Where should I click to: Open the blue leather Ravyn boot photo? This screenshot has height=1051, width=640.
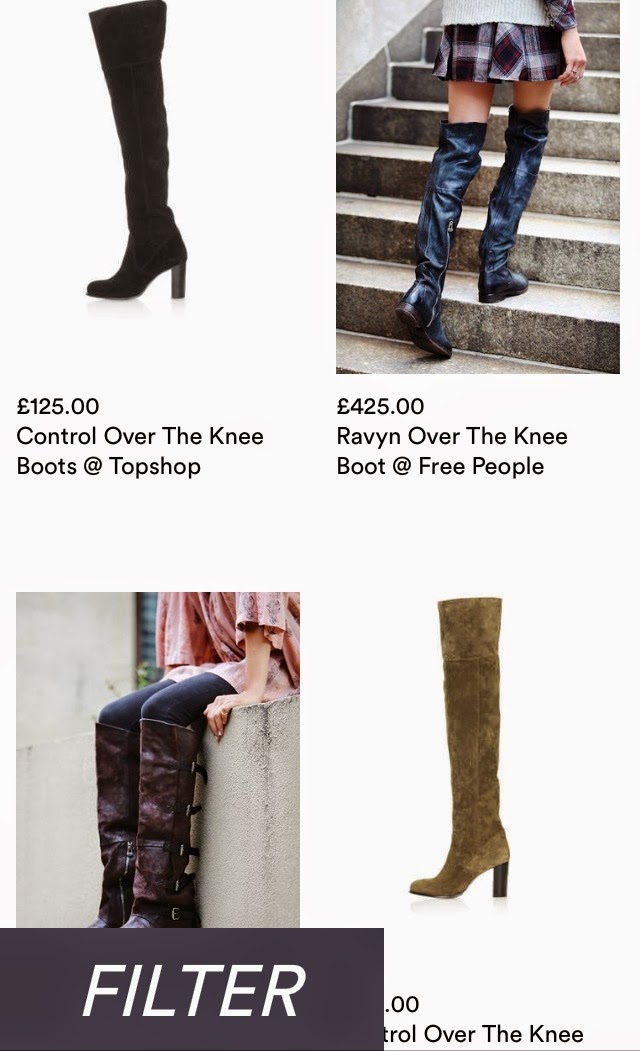coord(478,186)
